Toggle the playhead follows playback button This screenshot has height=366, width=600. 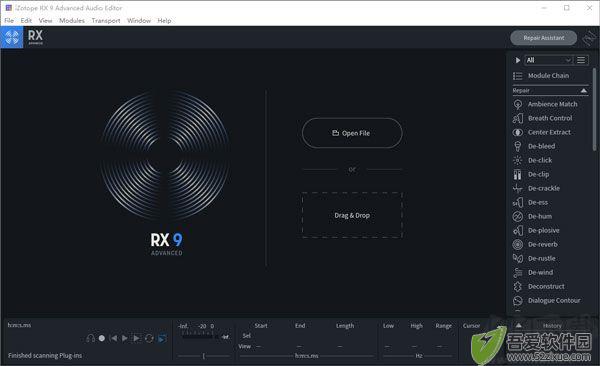162,338
